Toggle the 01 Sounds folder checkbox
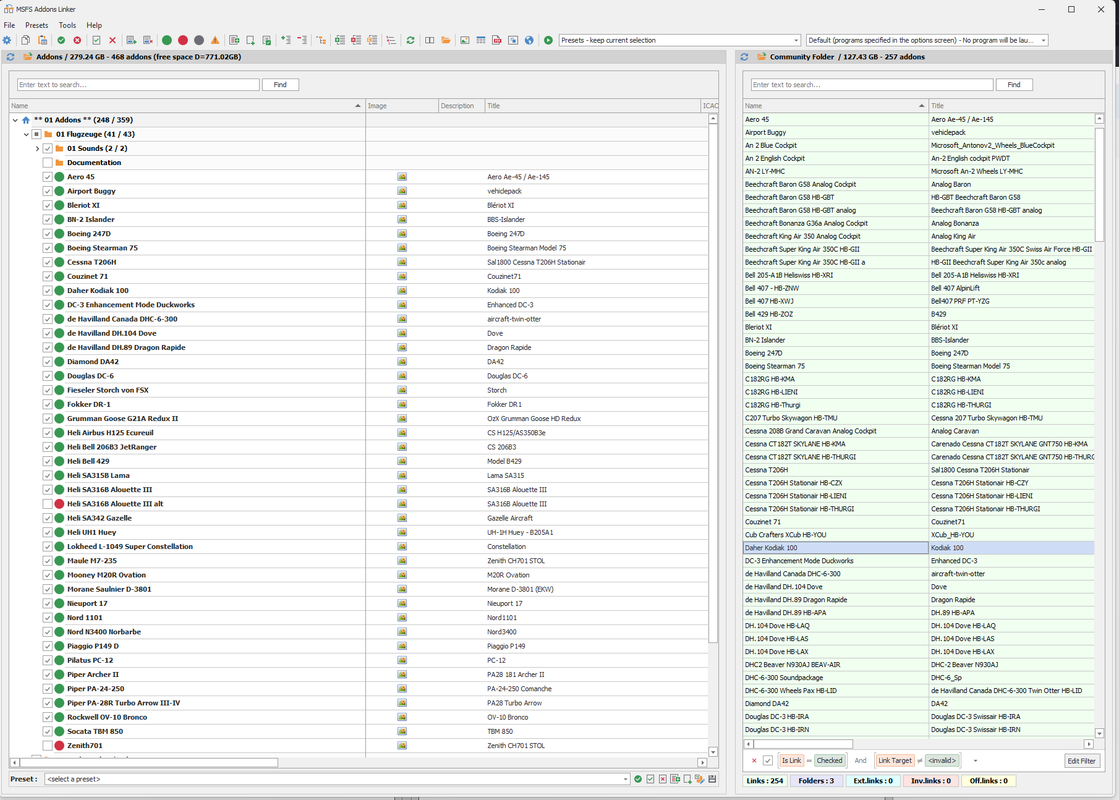Screen dimensions: 1119x800 (48, 148)
